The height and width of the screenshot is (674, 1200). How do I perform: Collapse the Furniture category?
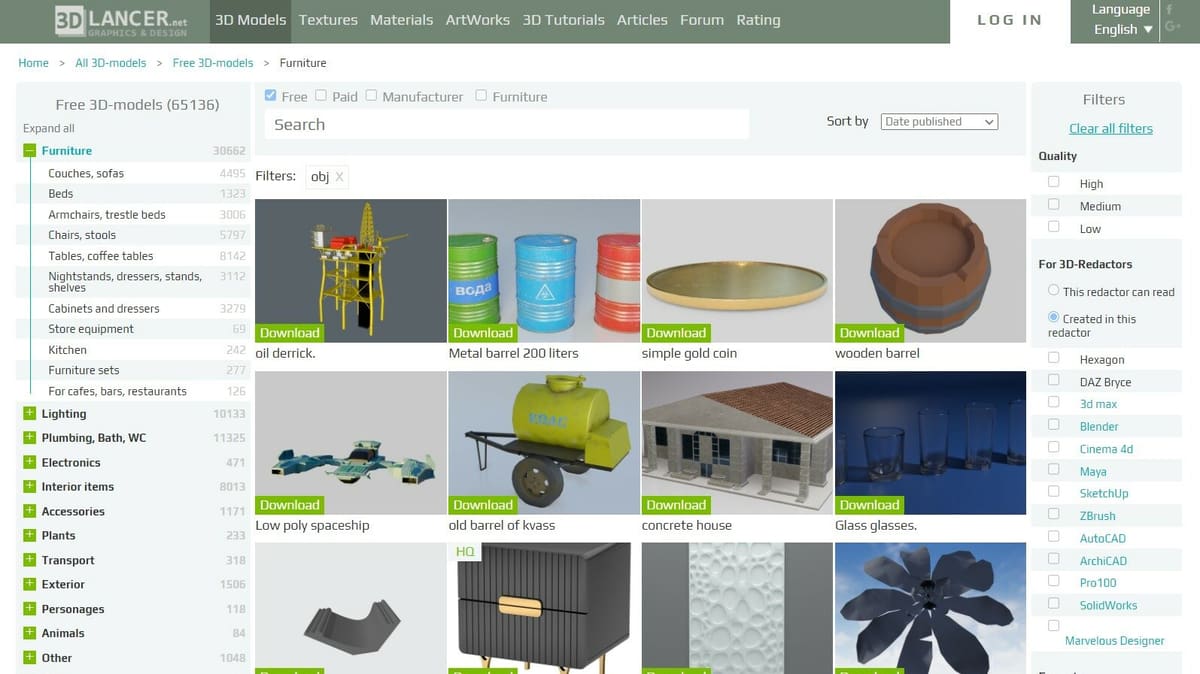click(x=30, y=151)
